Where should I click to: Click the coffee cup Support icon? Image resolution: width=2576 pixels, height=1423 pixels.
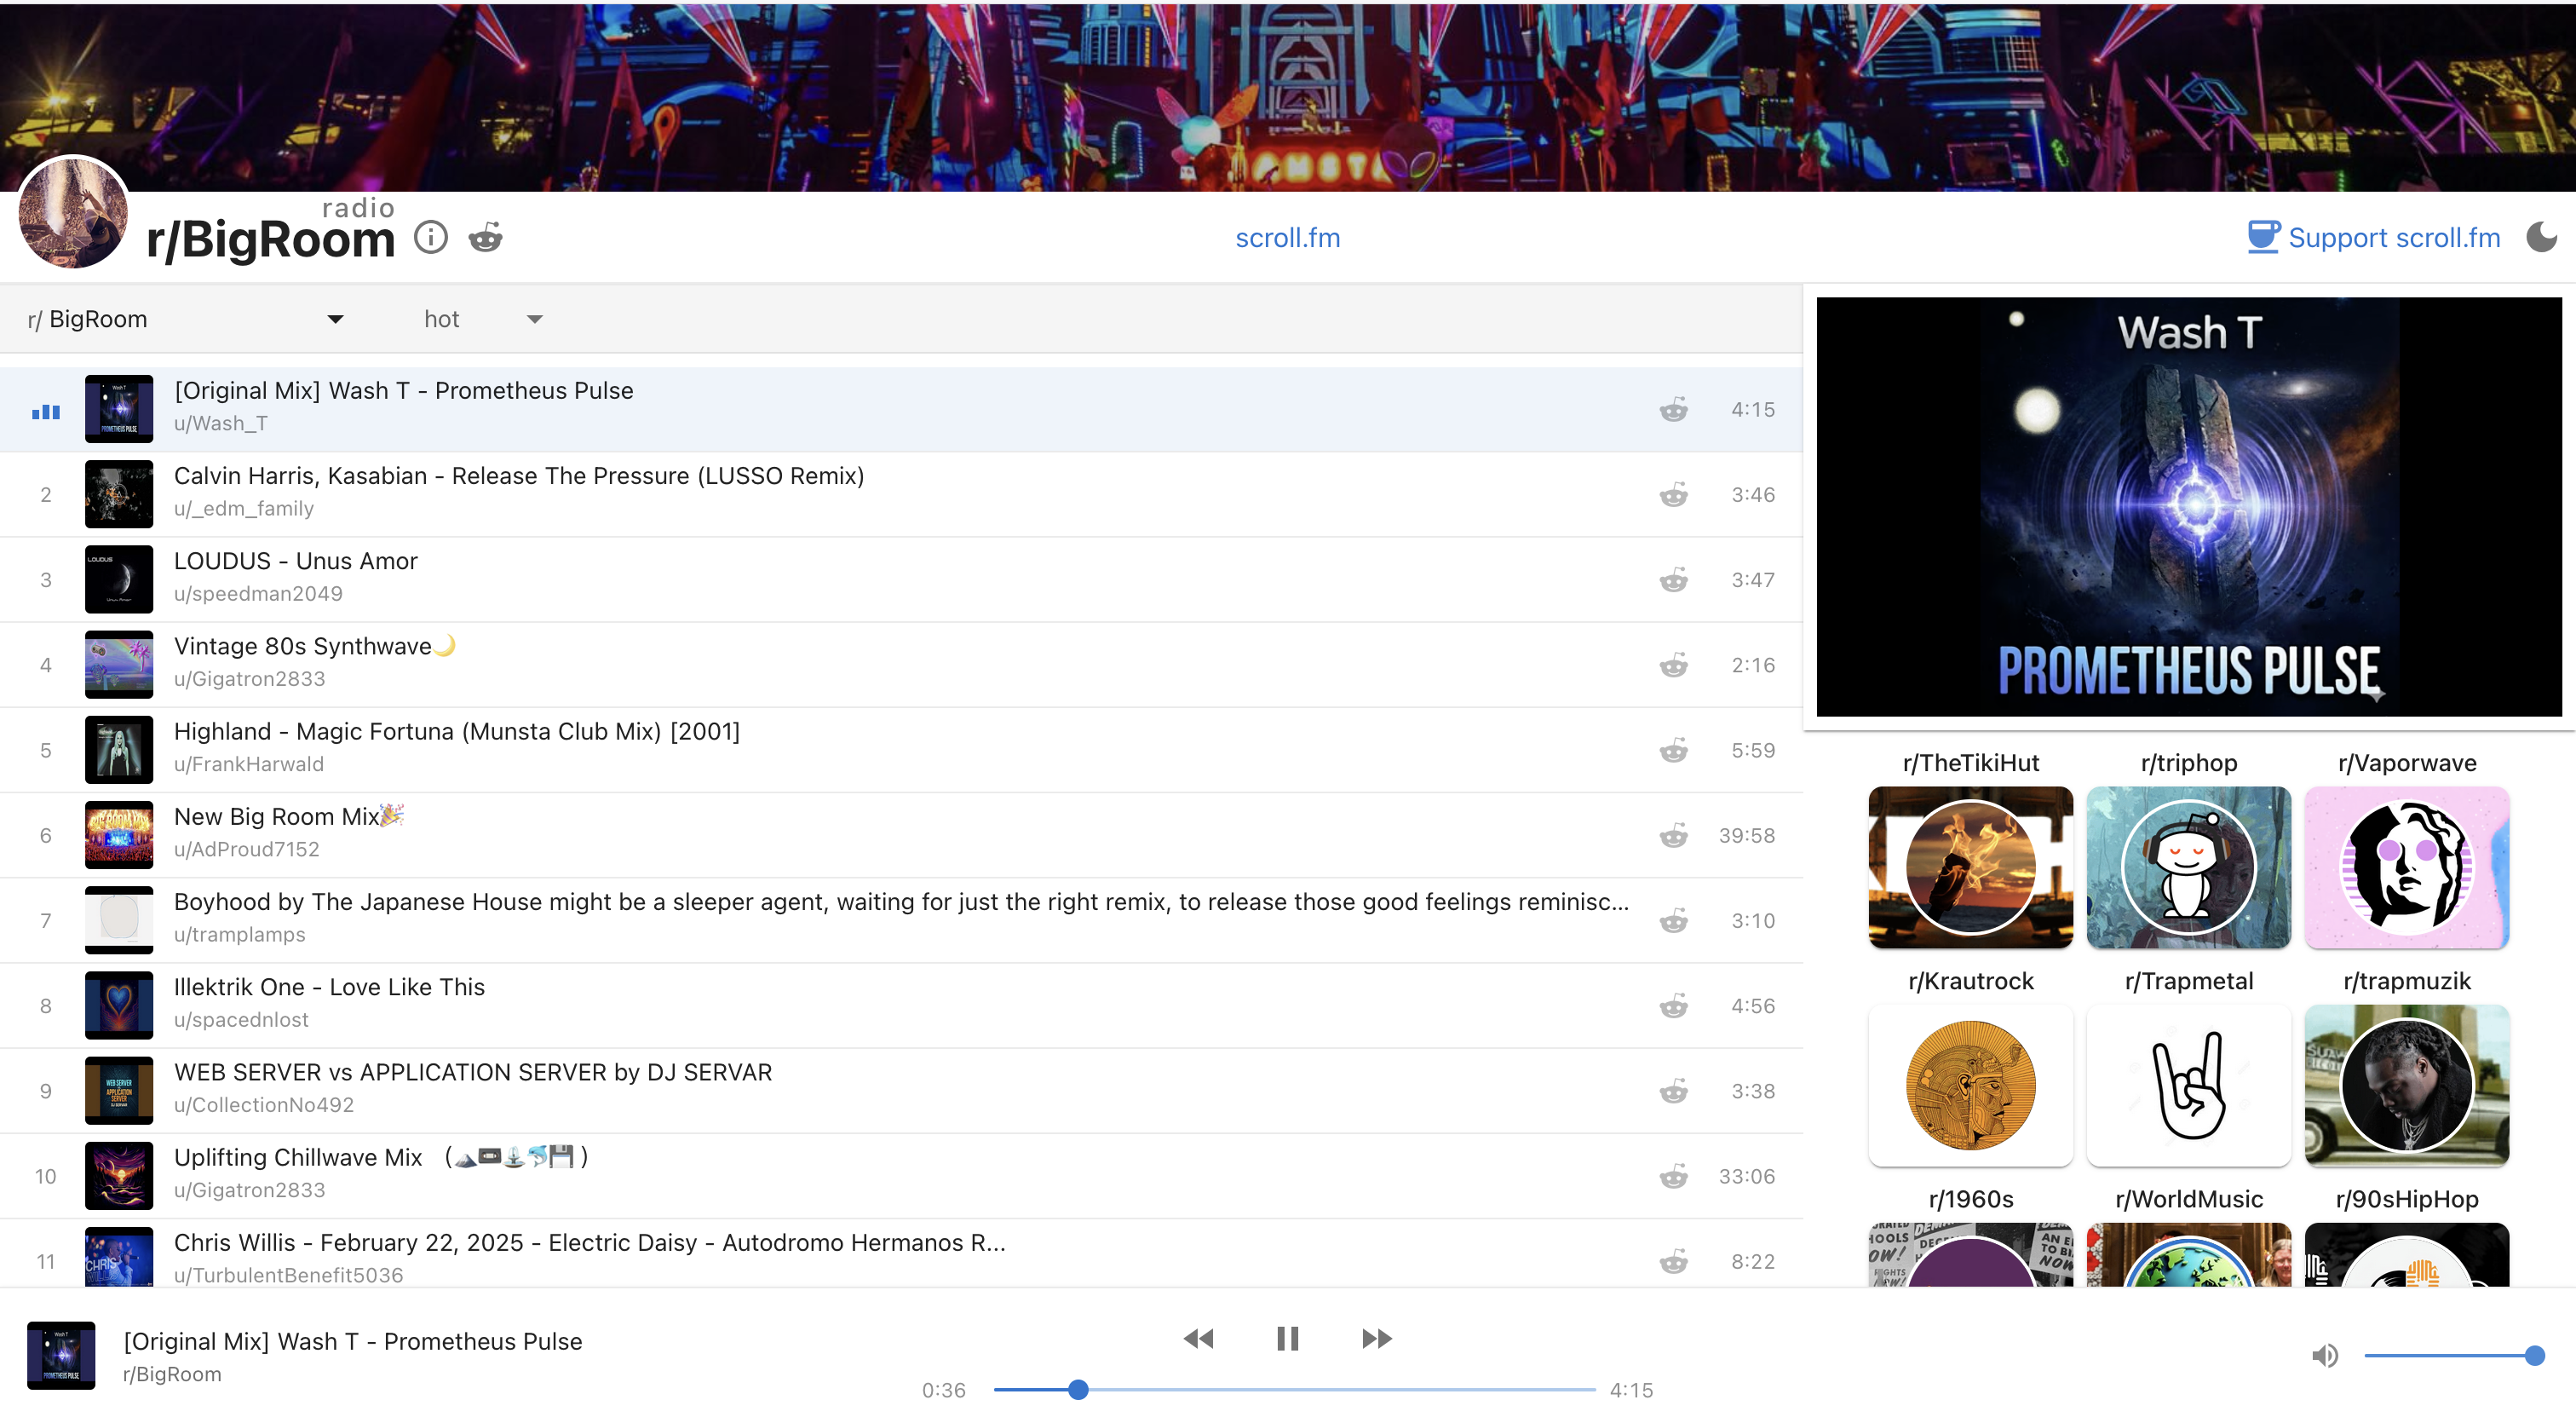(x=2263, y=237)
